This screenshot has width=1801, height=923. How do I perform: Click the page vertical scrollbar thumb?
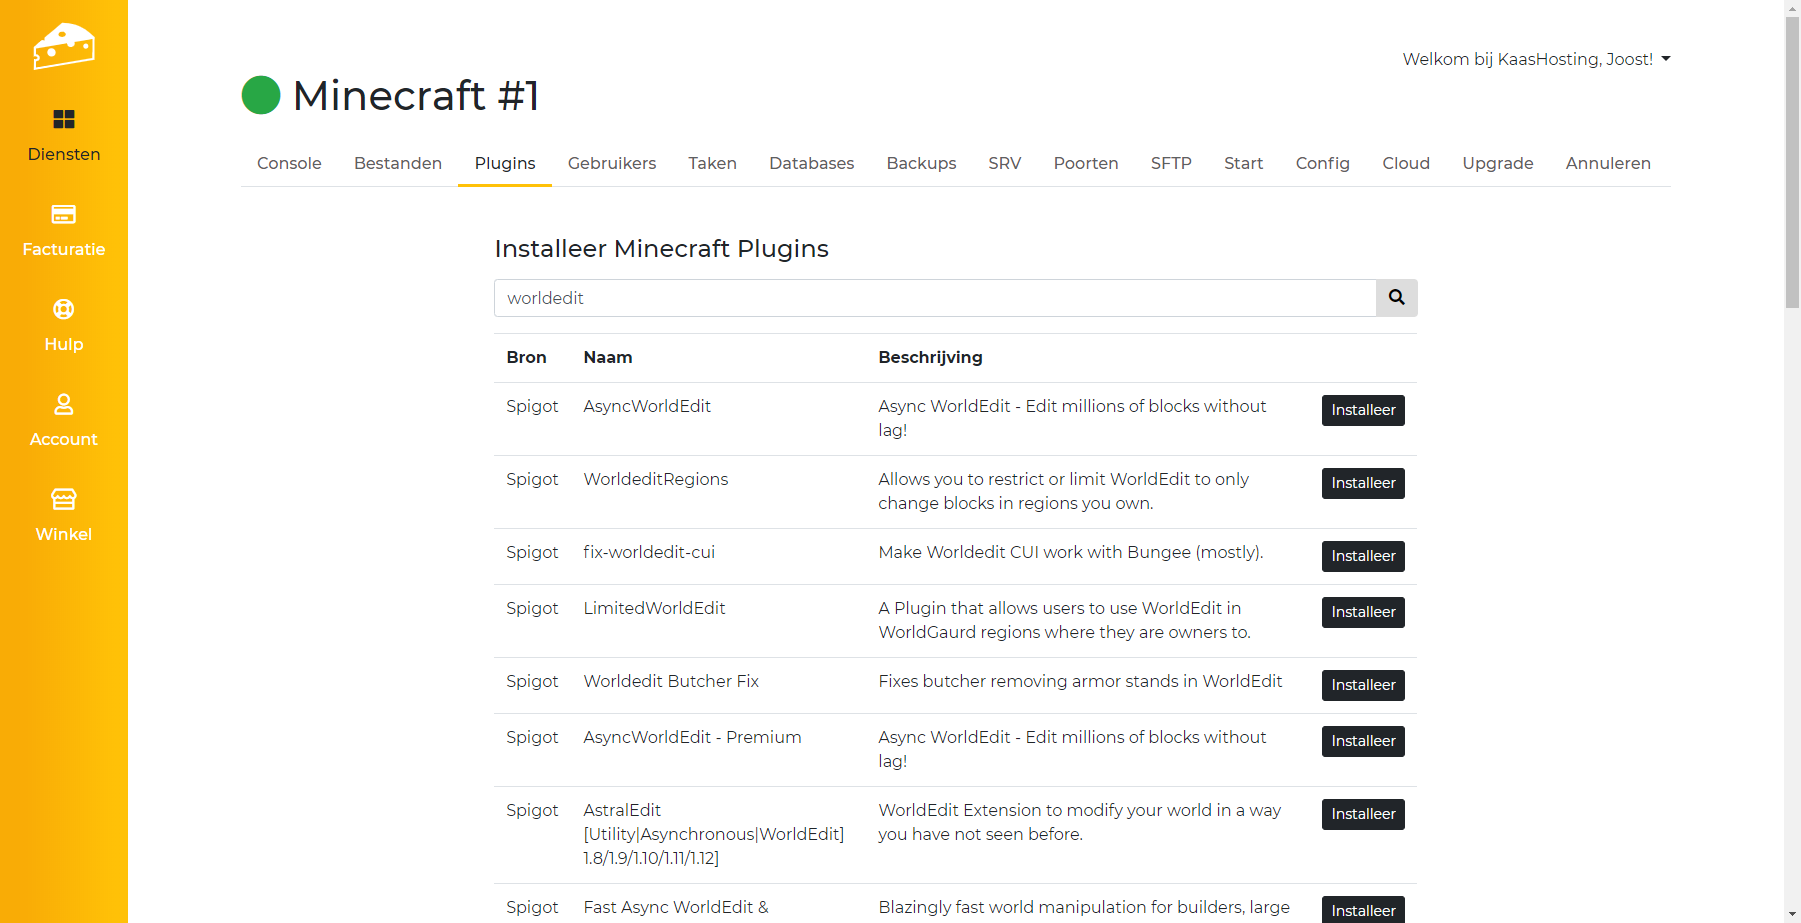click(1792, 160)
